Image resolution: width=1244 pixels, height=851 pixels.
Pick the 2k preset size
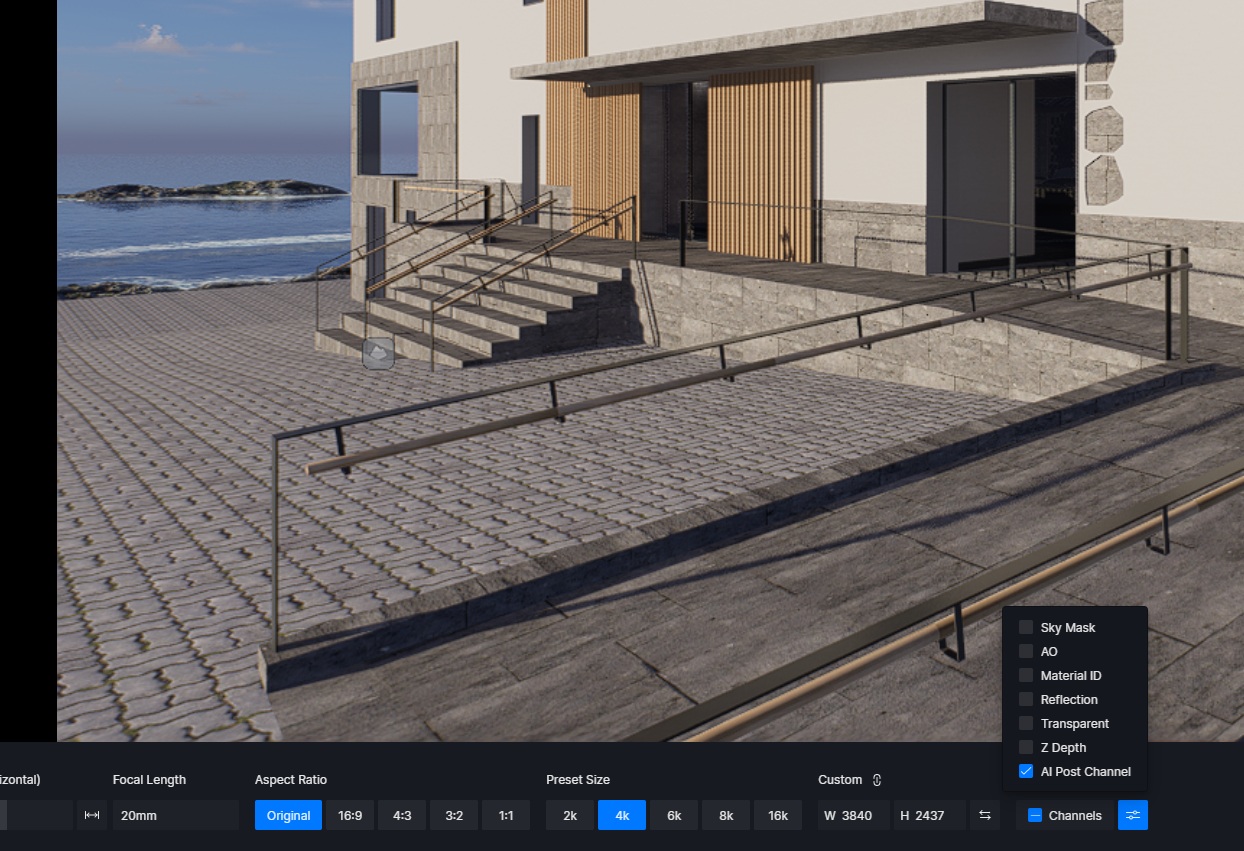pos(570,815)
